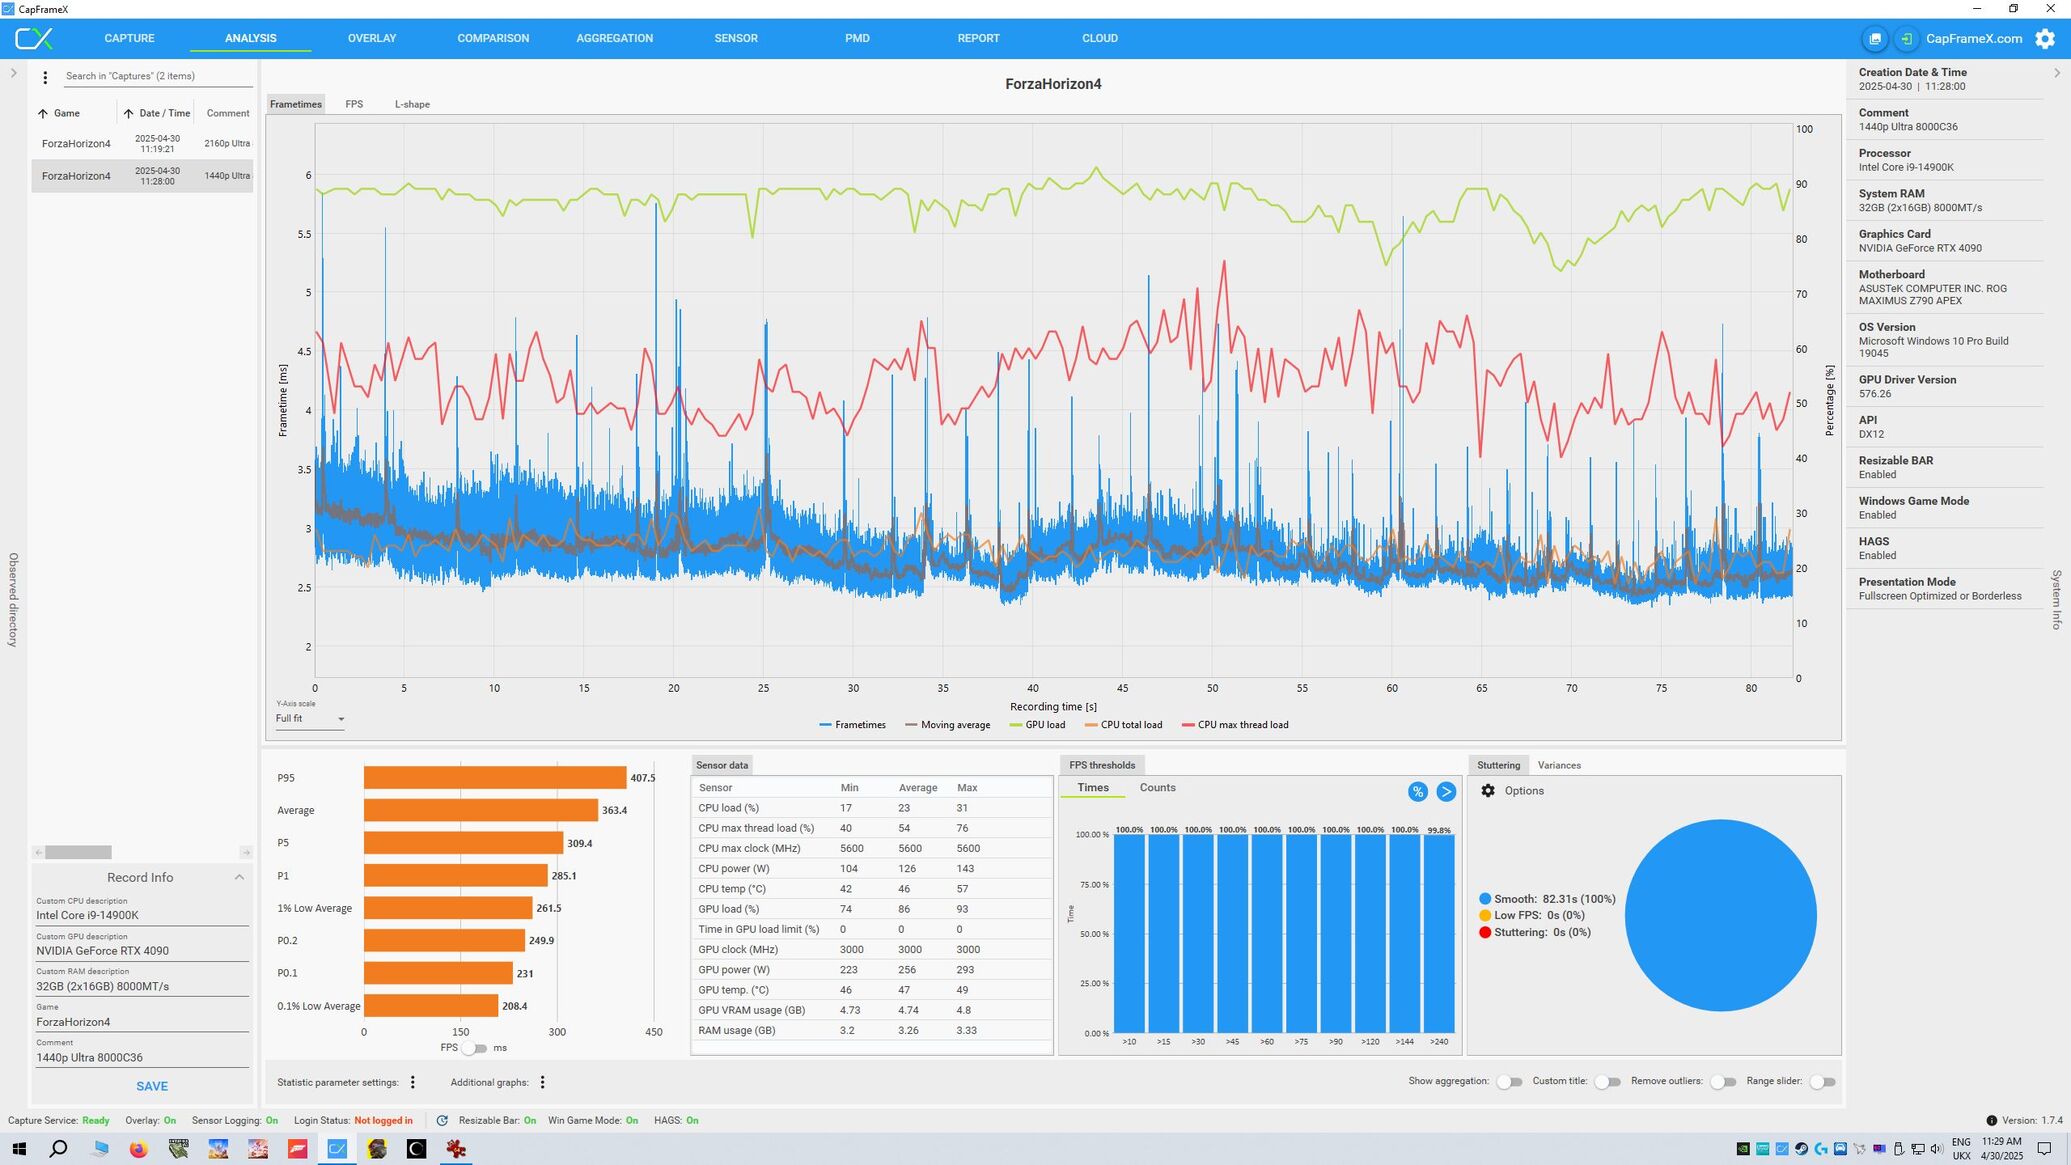Click the window stack icon in header
Image resolution: width=2071 pixels, height=1165 pixels.
[1875, 39]
